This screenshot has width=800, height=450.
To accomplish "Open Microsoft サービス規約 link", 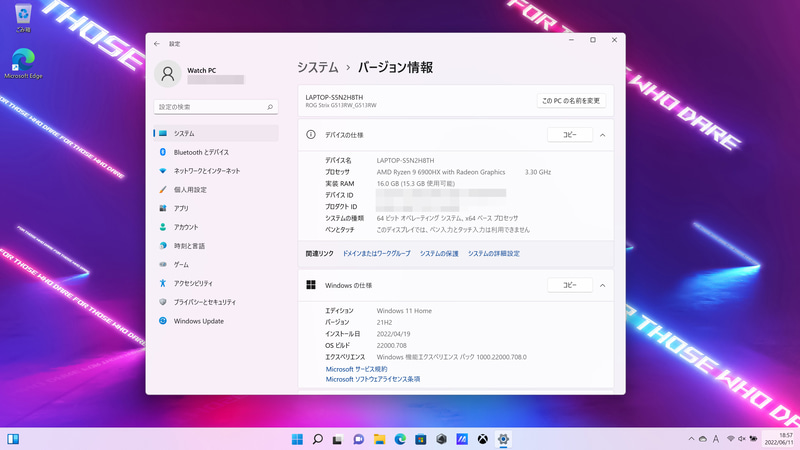I will [x=356, y=369].
